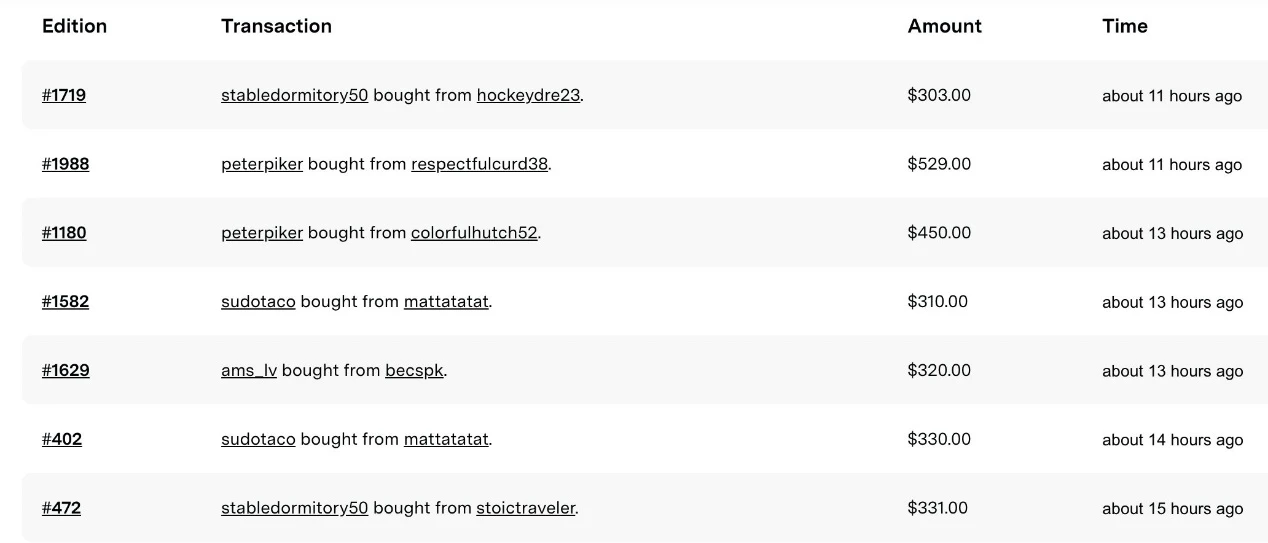View seller becspk profile
Image resolution: width=1268 pixels, height=543 pixels.
pyautogui.click(x=414, y=370)
